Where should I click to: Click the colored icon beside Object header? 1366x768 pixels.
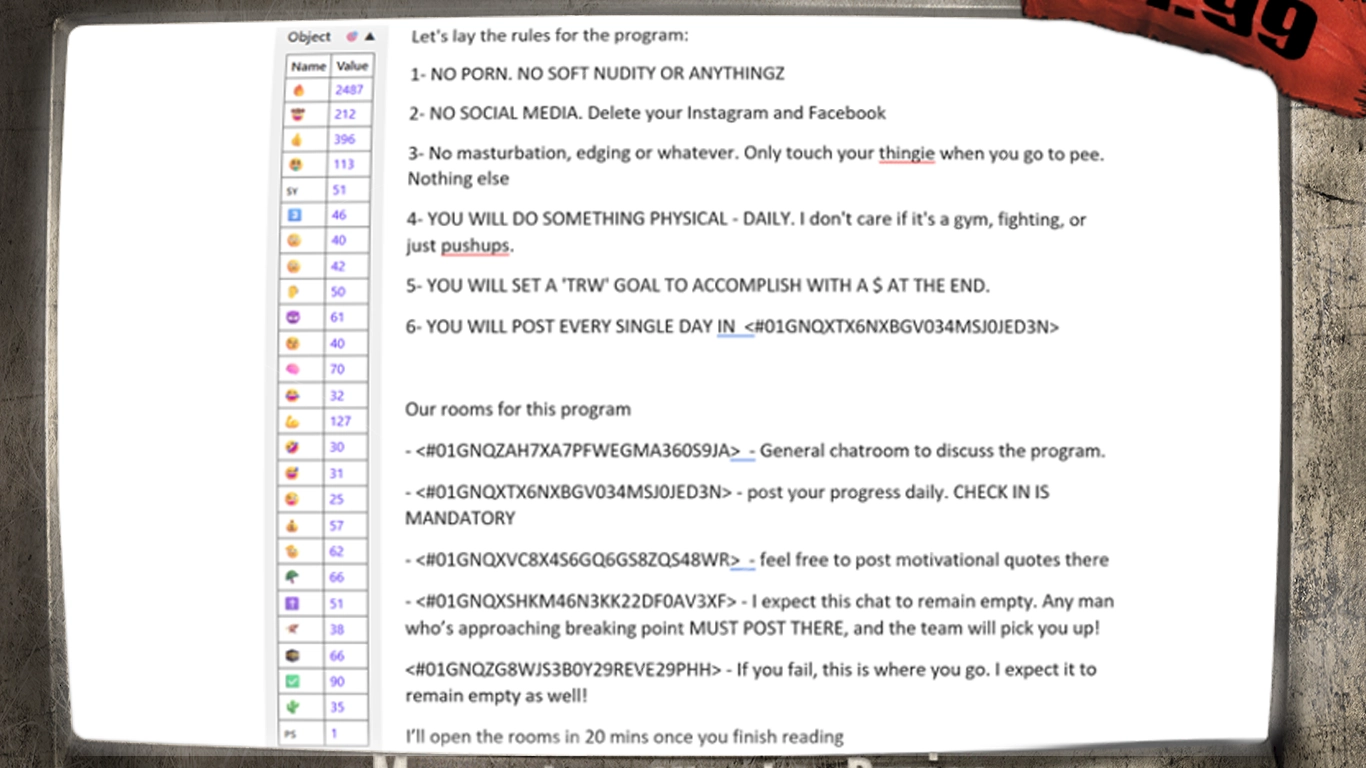pyautogui.click(x=352, y=37)
